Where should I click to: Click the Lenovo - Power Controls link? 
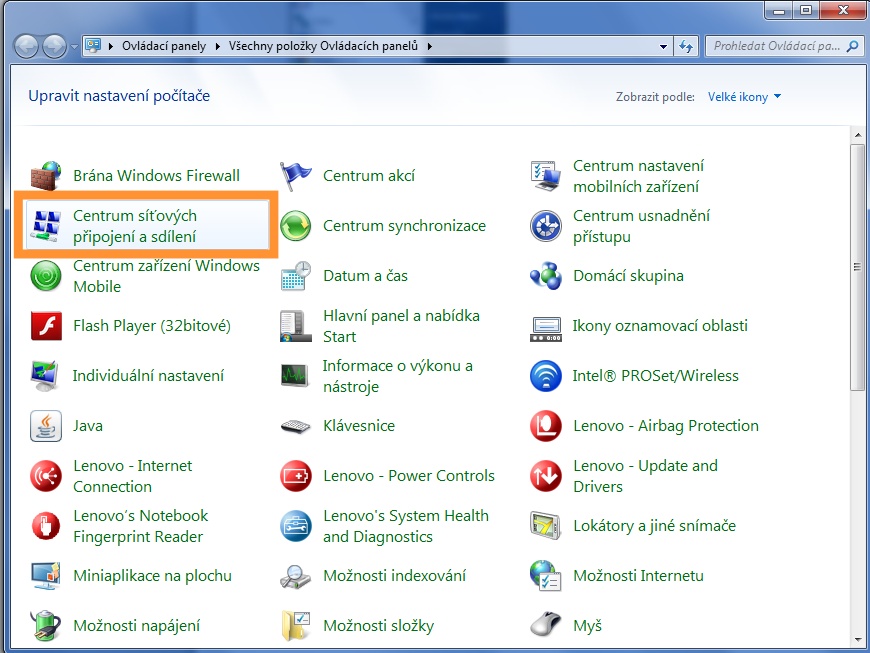[x=409, y=476]
